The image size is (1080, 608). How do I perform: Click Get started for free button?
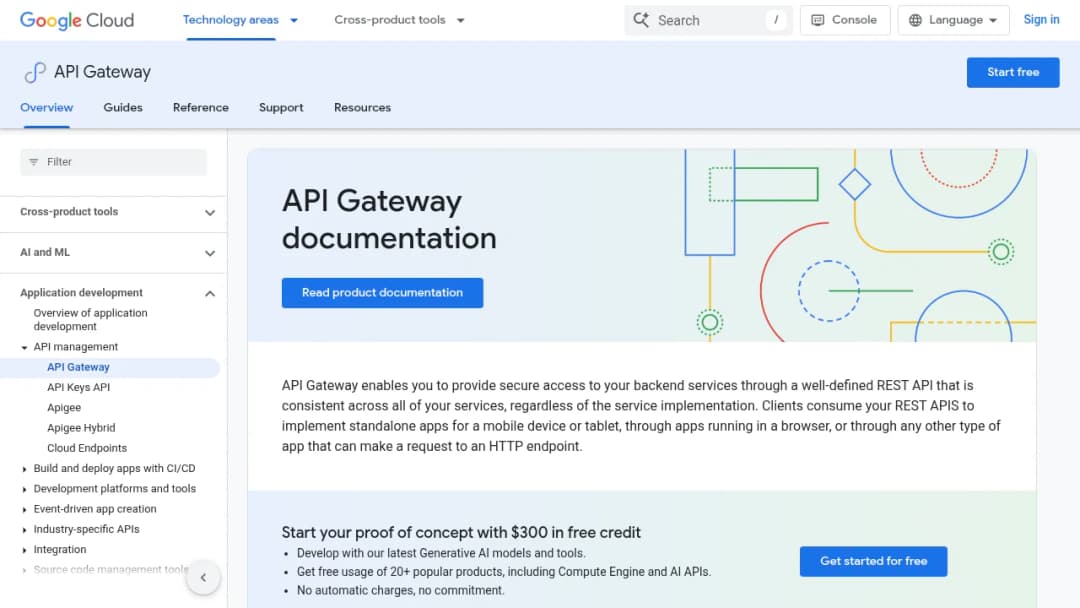(873, 561)
